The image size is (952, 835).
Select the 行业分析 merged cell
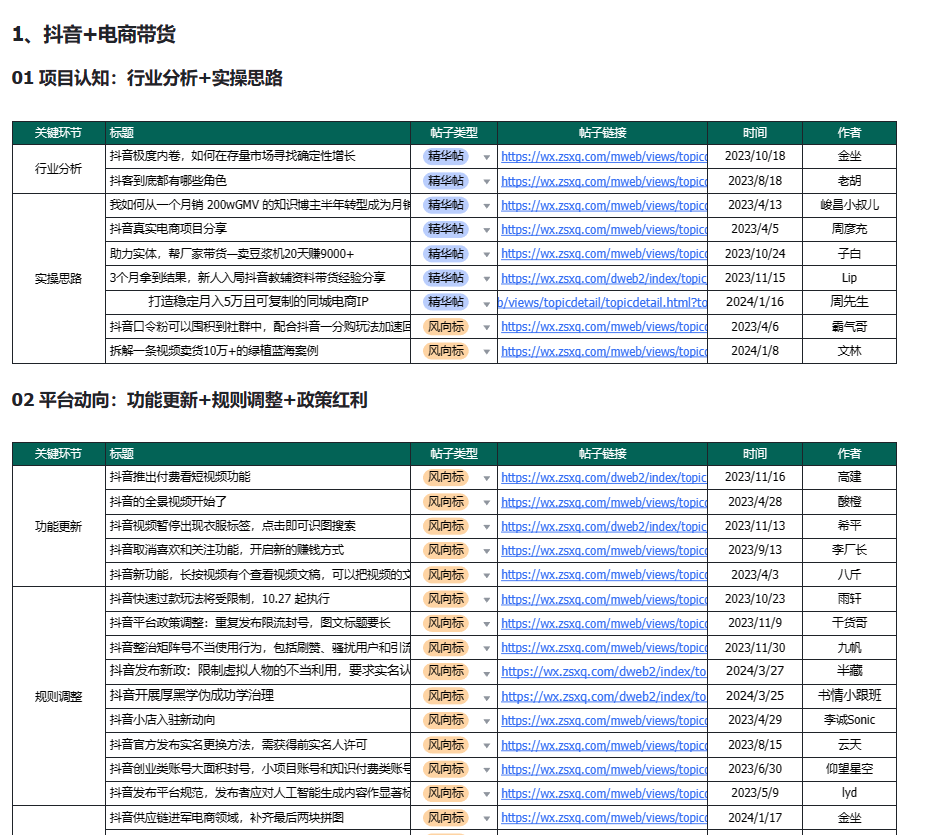coord(58,169)
